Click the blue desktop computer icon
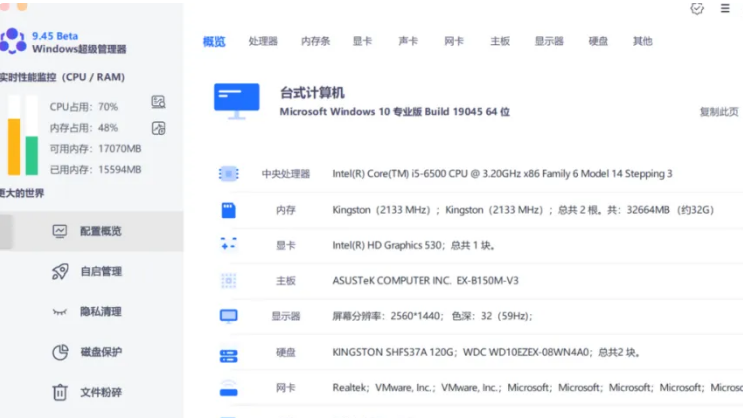 tap(237, 101)
